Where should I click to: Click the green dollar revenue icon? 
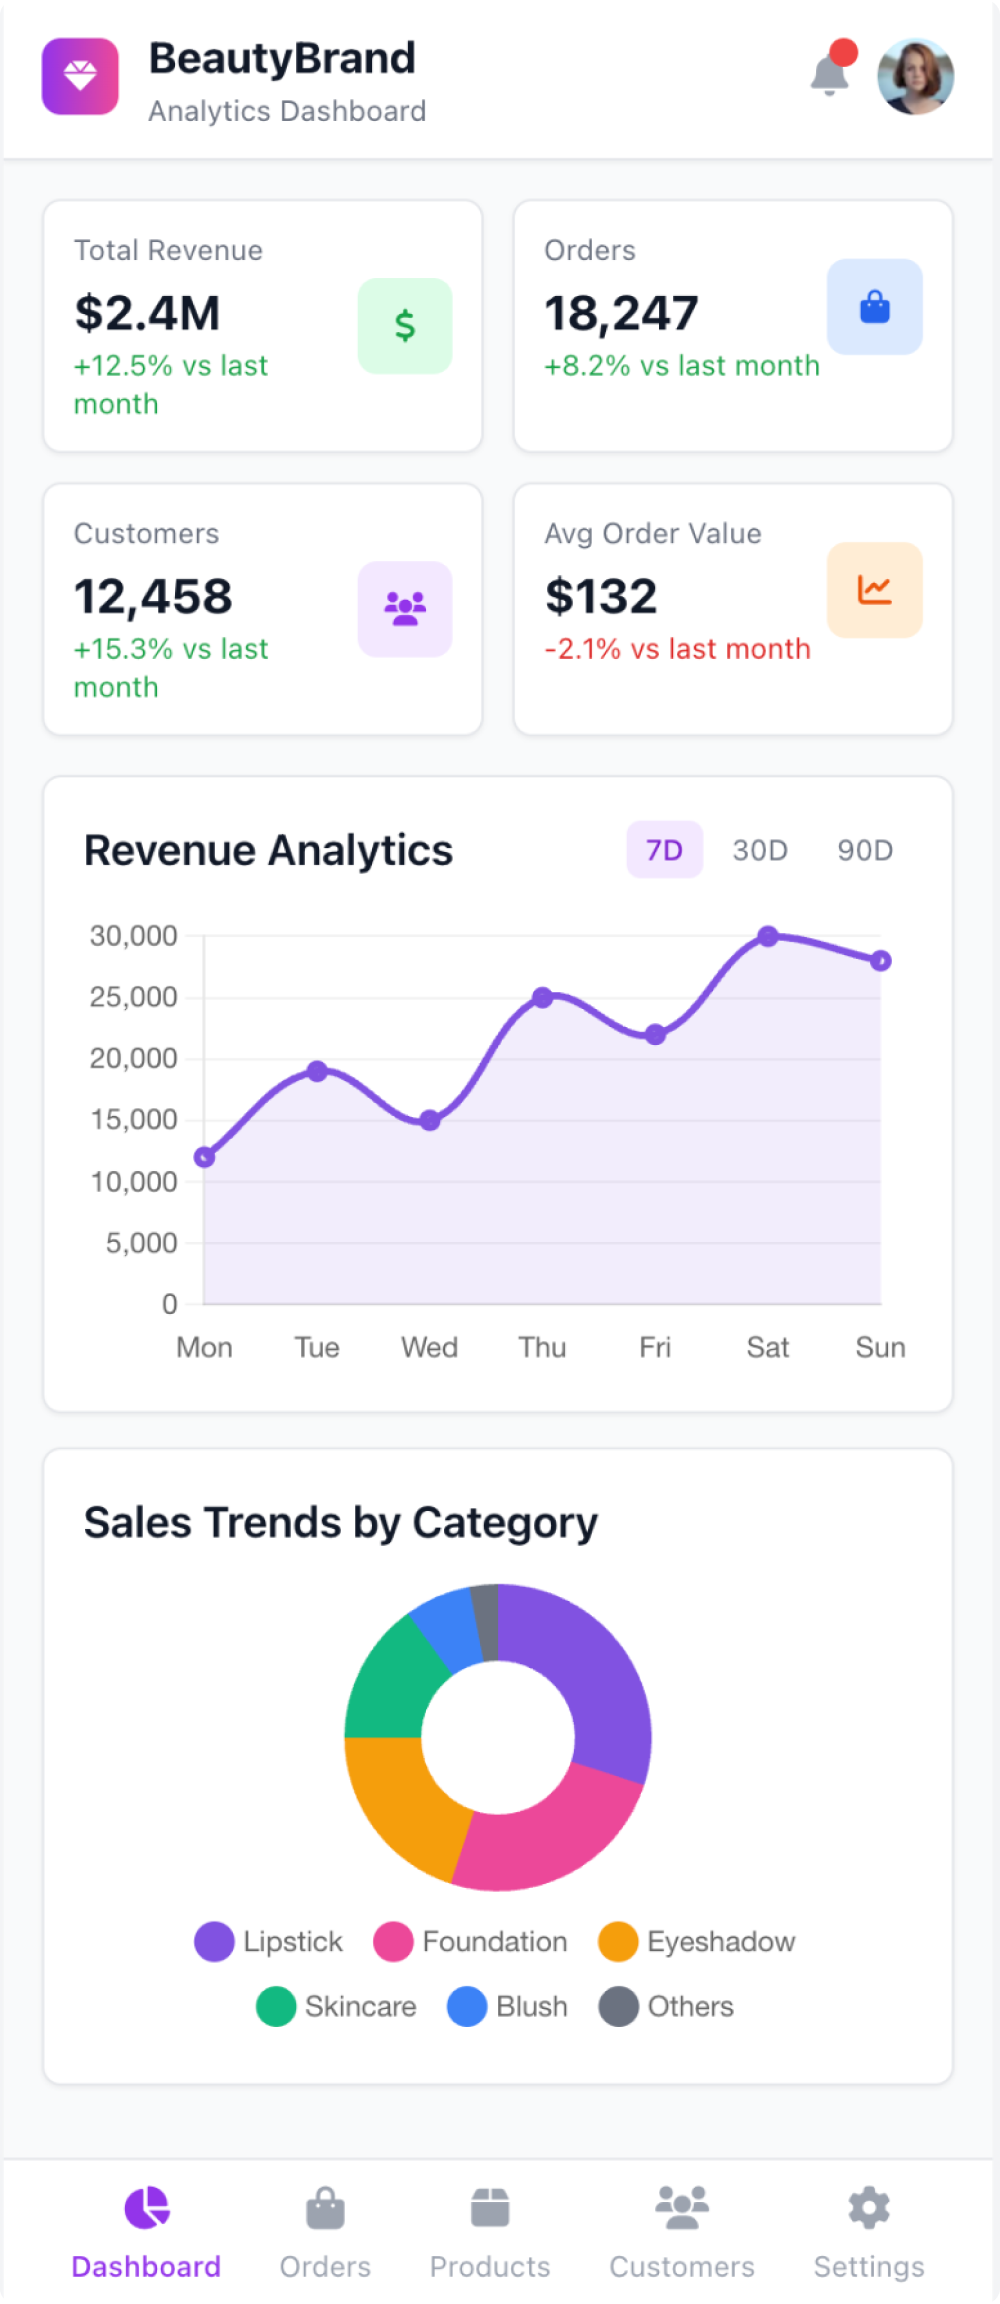point(405,326)
